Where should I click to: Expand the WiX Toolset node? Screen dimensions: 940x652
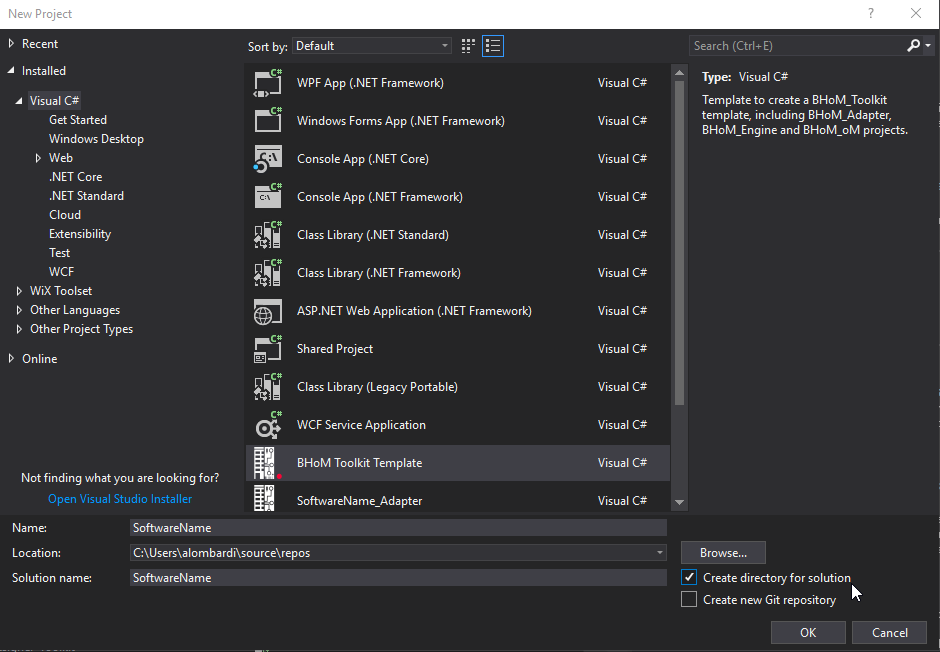point(19,291)
